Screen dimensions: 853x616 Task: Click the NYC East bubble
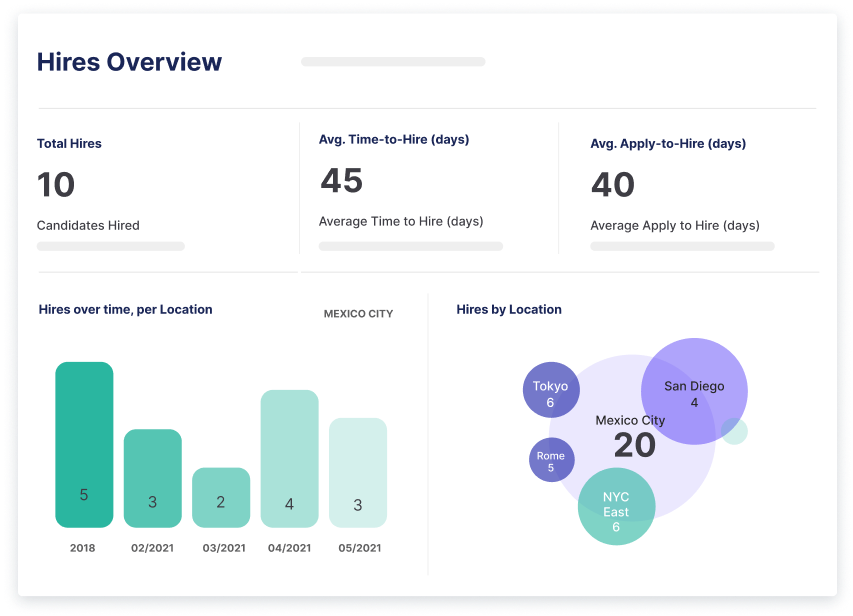[616, 507]
